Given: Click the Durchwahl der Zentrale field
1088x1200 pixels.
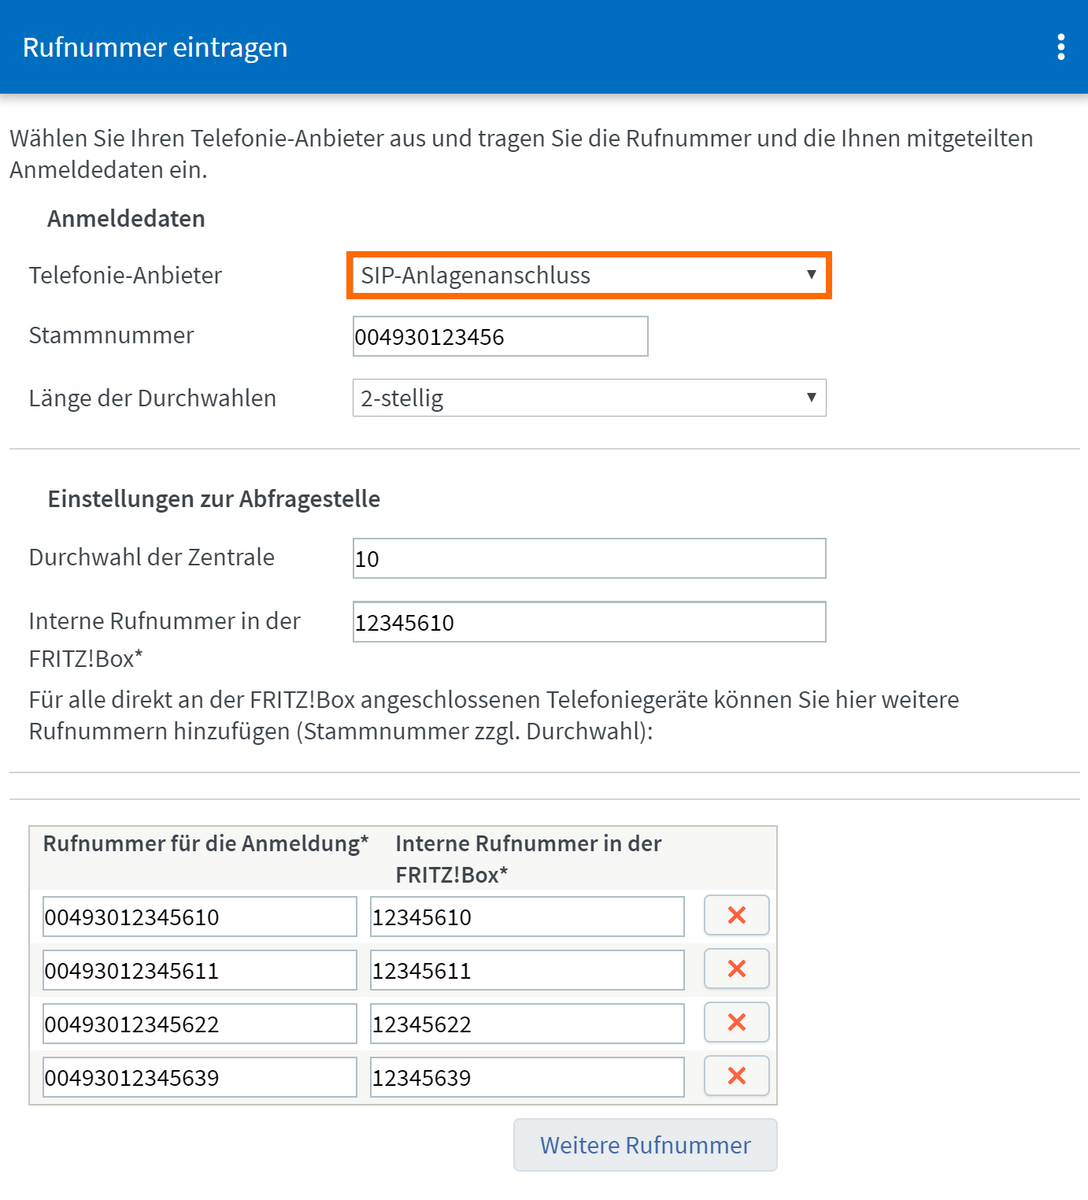Looking at the screenshot, I should coord(589,559).
